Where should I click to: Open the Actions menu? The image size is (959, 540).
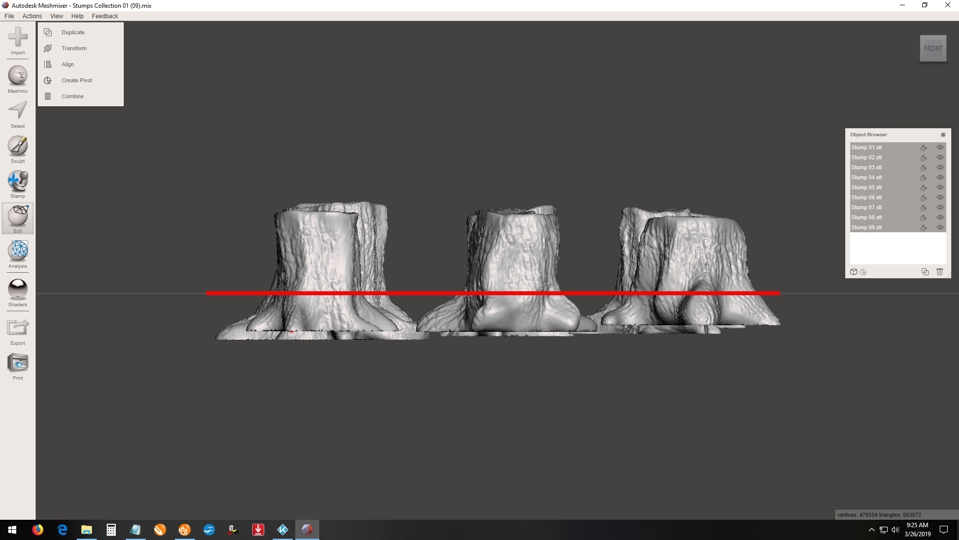[x=32, y=16]
